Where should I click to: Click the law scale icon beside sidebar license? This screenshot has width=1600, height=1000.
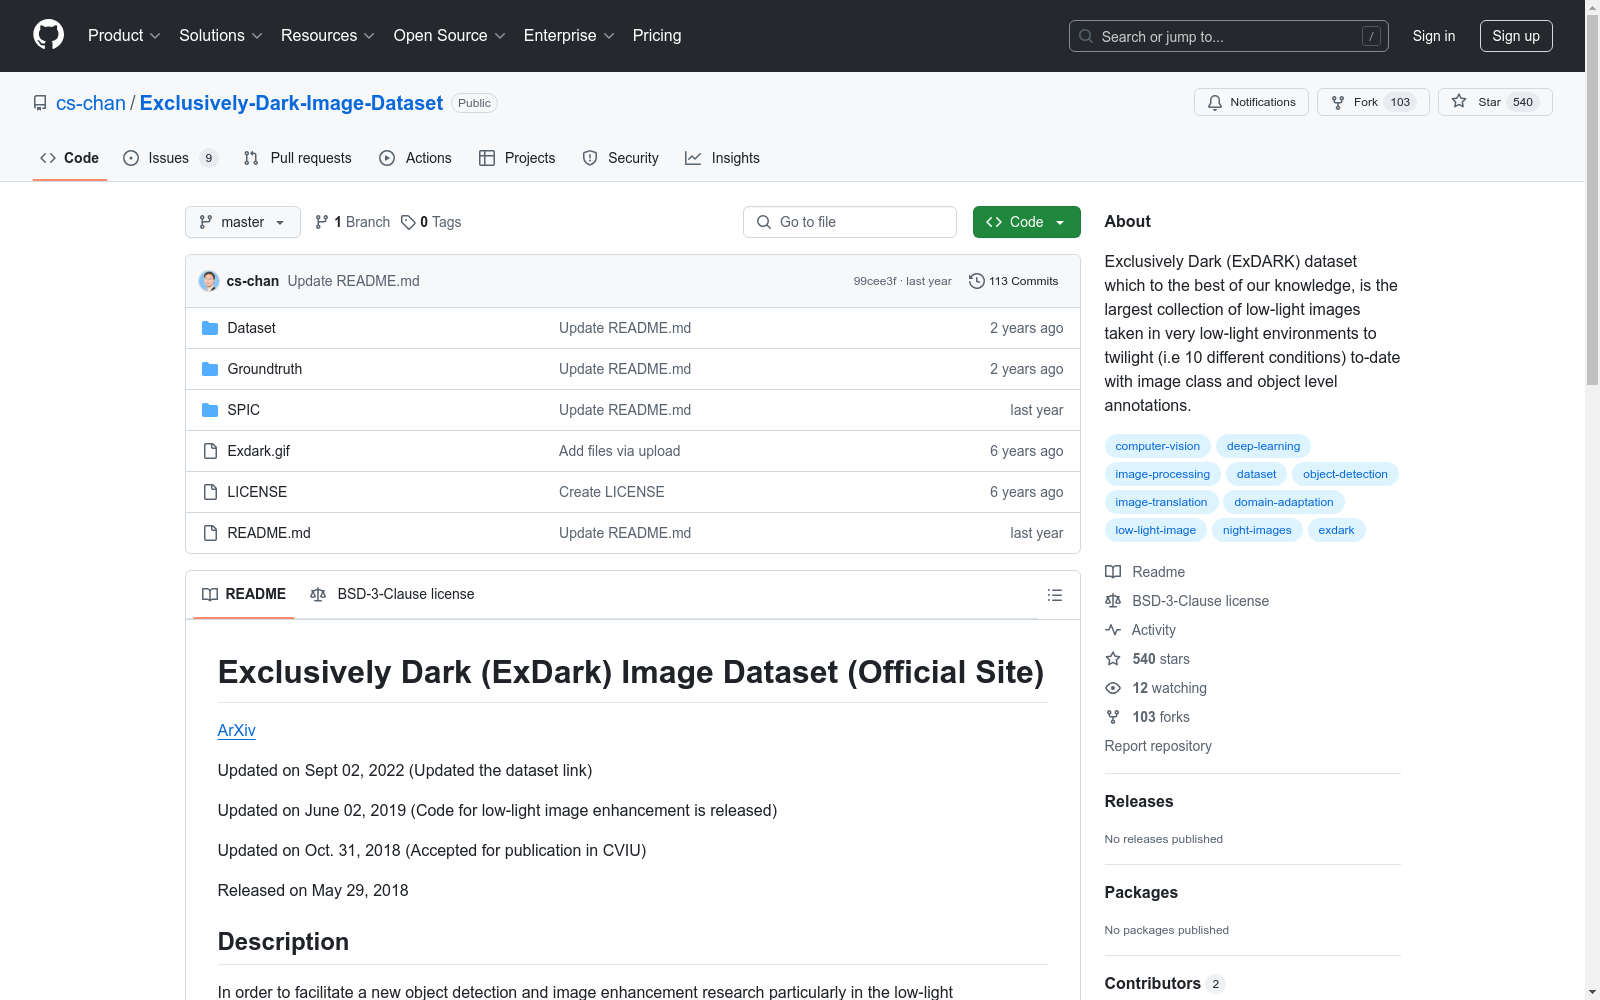(x=1113, y=601)
